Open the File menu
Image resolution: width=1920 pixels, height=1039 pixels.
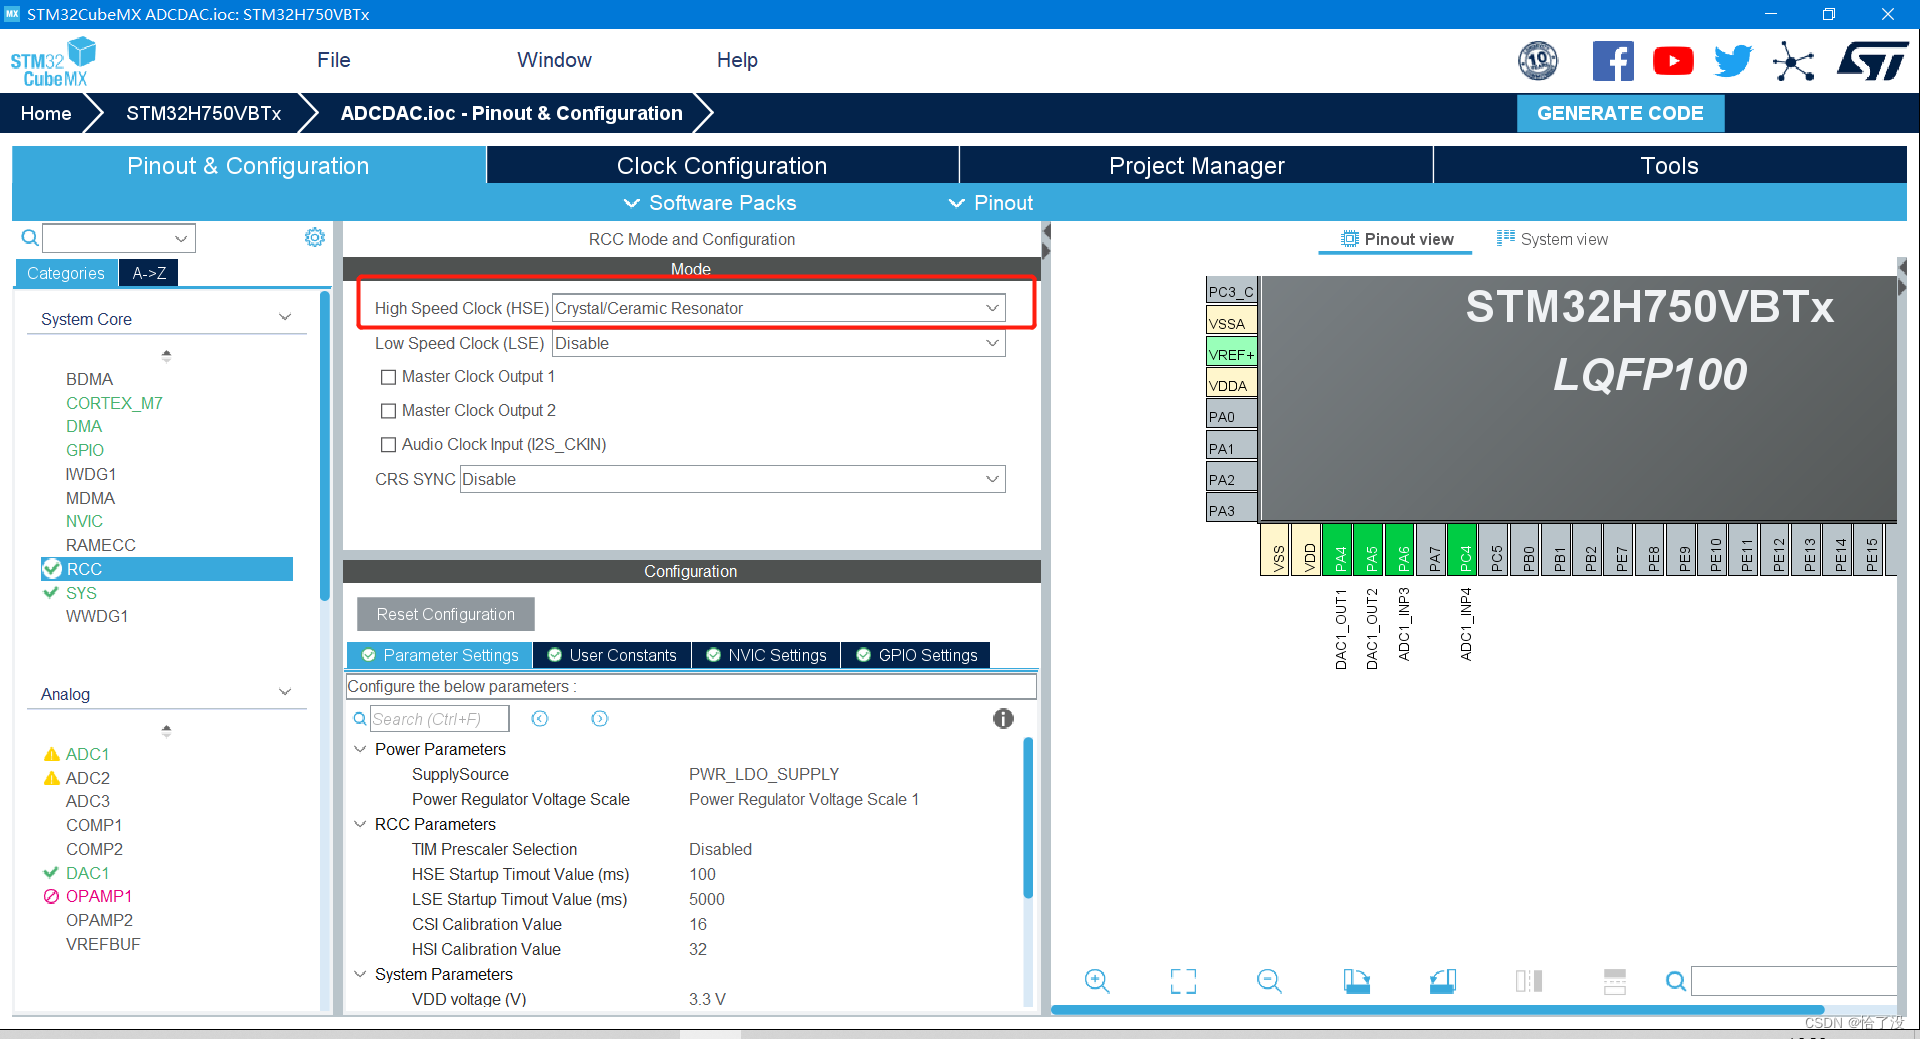(x=334, y=60)
